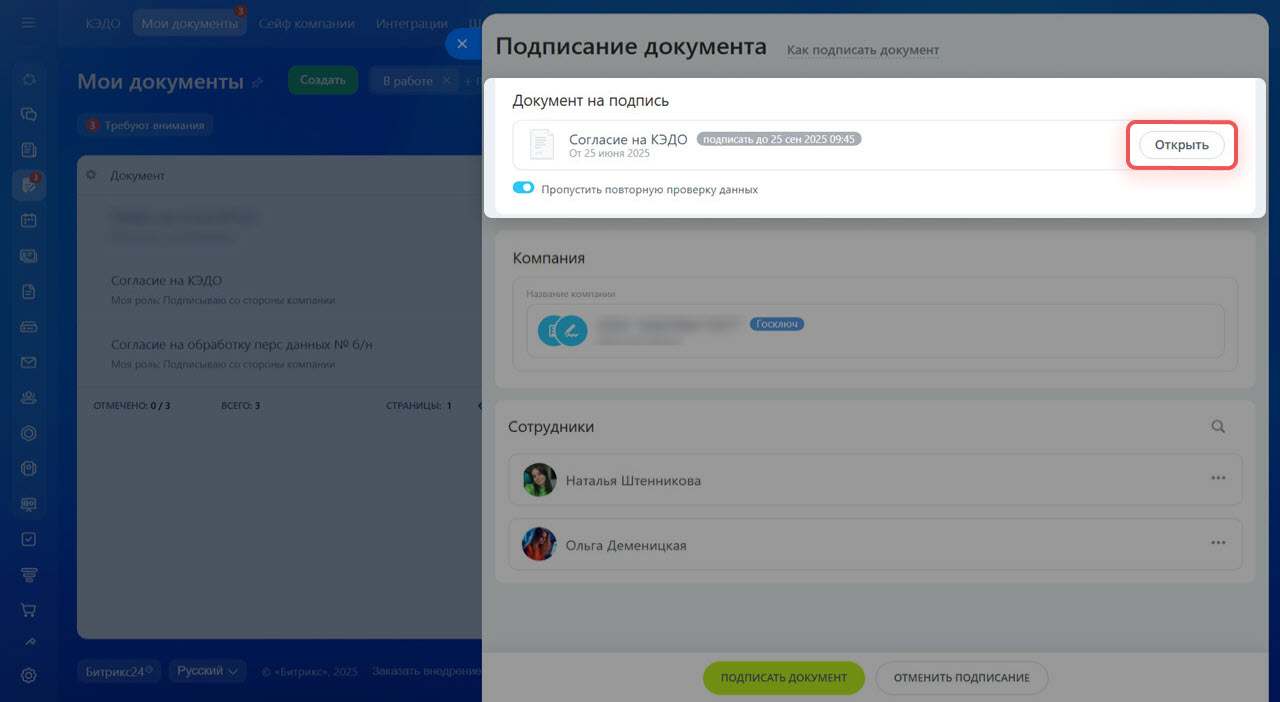1280x702 pixels.
Task: Open the presentation board sidebar icon
Action: (29, 503)
